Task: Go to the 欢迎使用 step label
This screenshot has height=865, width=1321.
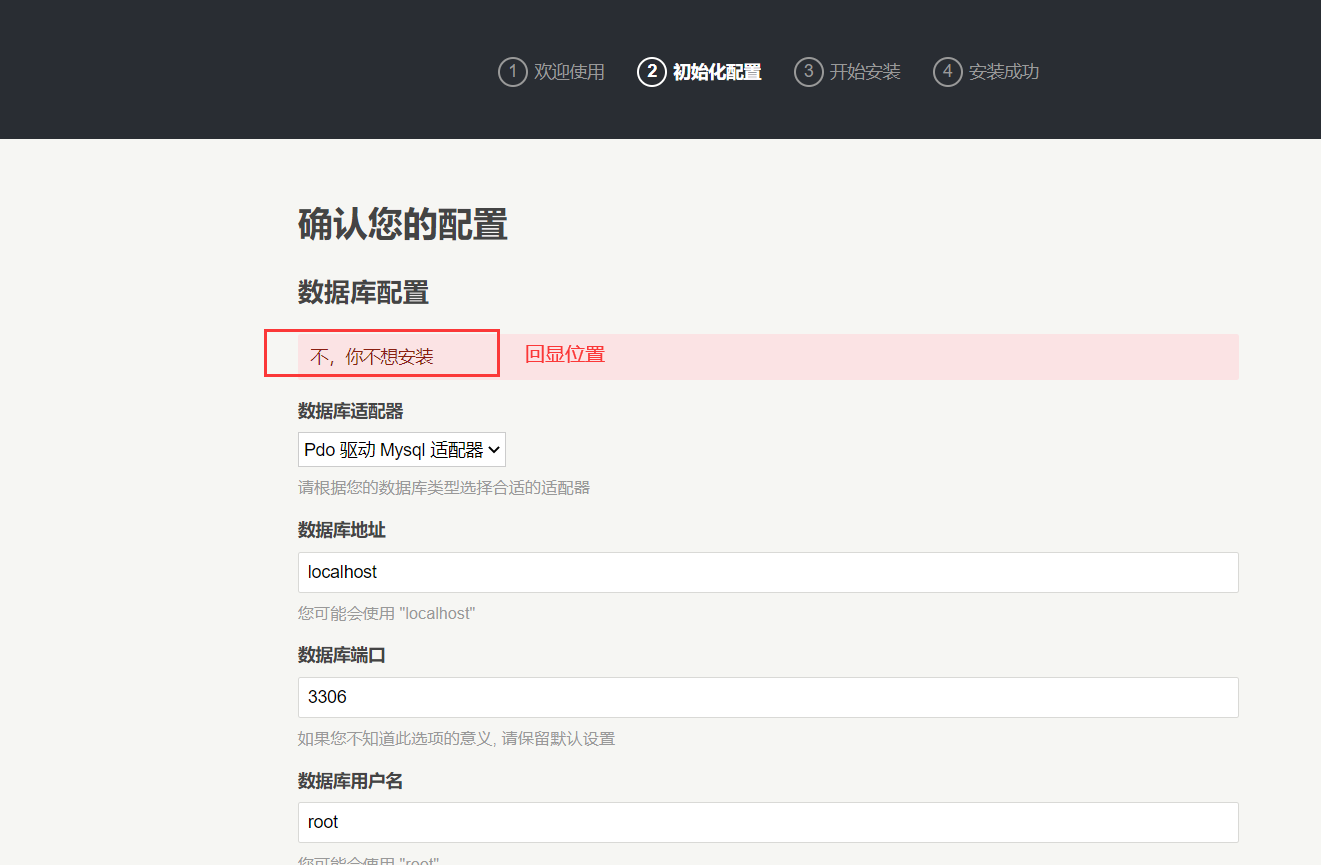Action: point(569,72)
